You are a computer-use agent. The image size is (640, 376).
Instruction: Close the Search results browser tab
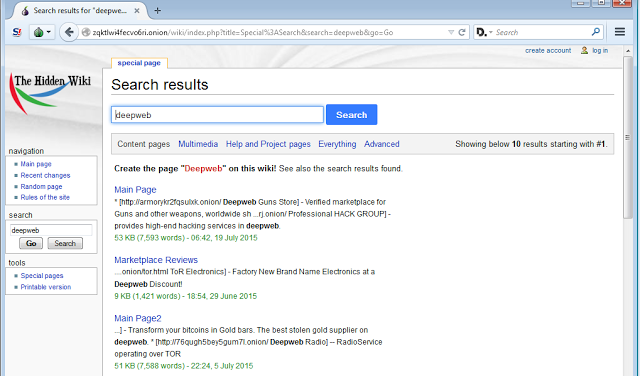pos(137,11)
